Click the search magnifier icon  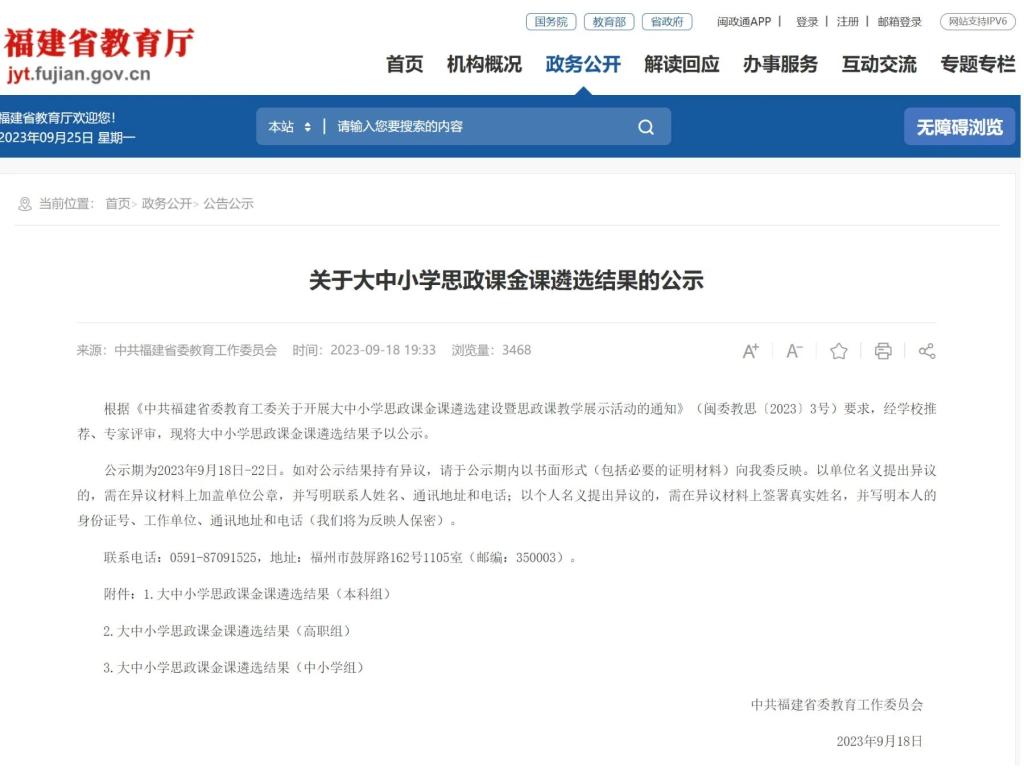645,127
